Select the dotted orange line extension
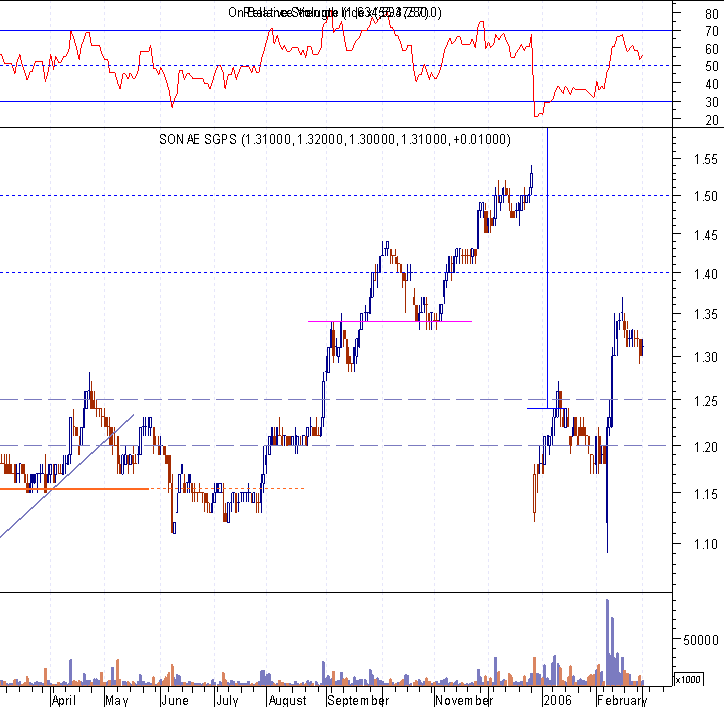This screenshot has width=724, height=707. 227,488
